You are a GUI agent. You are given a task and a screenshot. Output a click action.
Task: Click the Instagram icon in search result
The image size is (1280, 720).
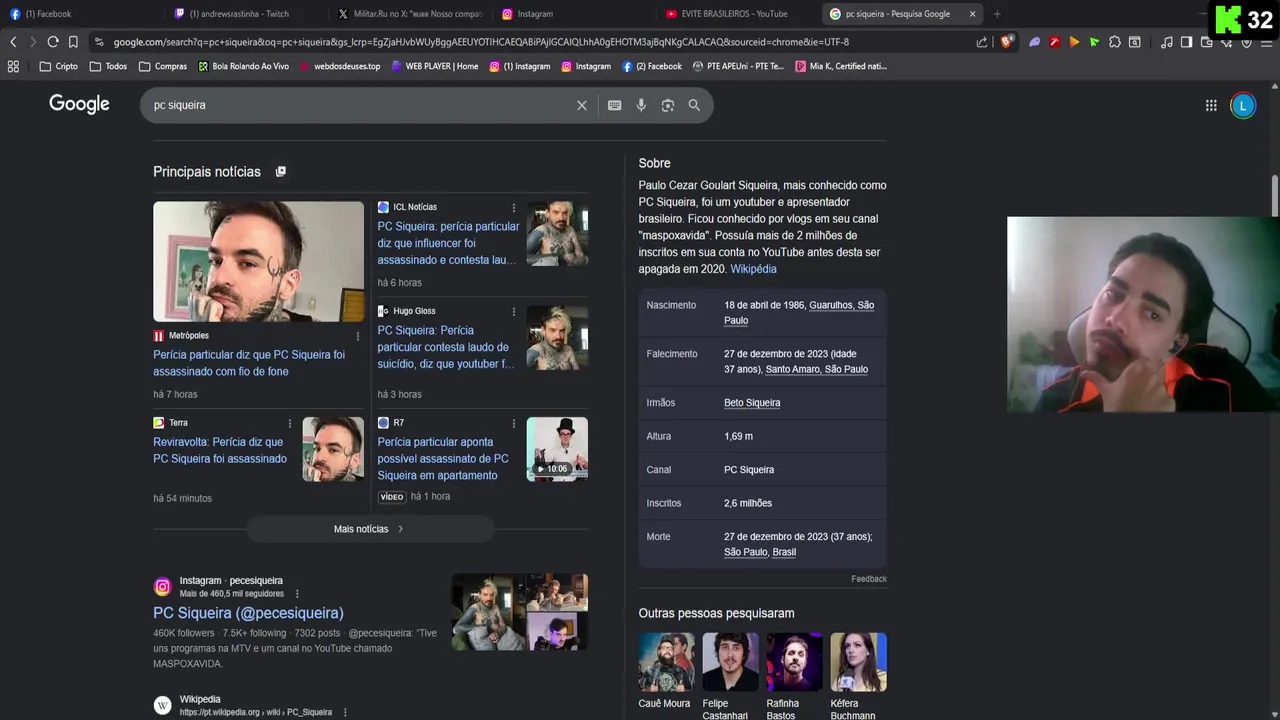point(162,587)
